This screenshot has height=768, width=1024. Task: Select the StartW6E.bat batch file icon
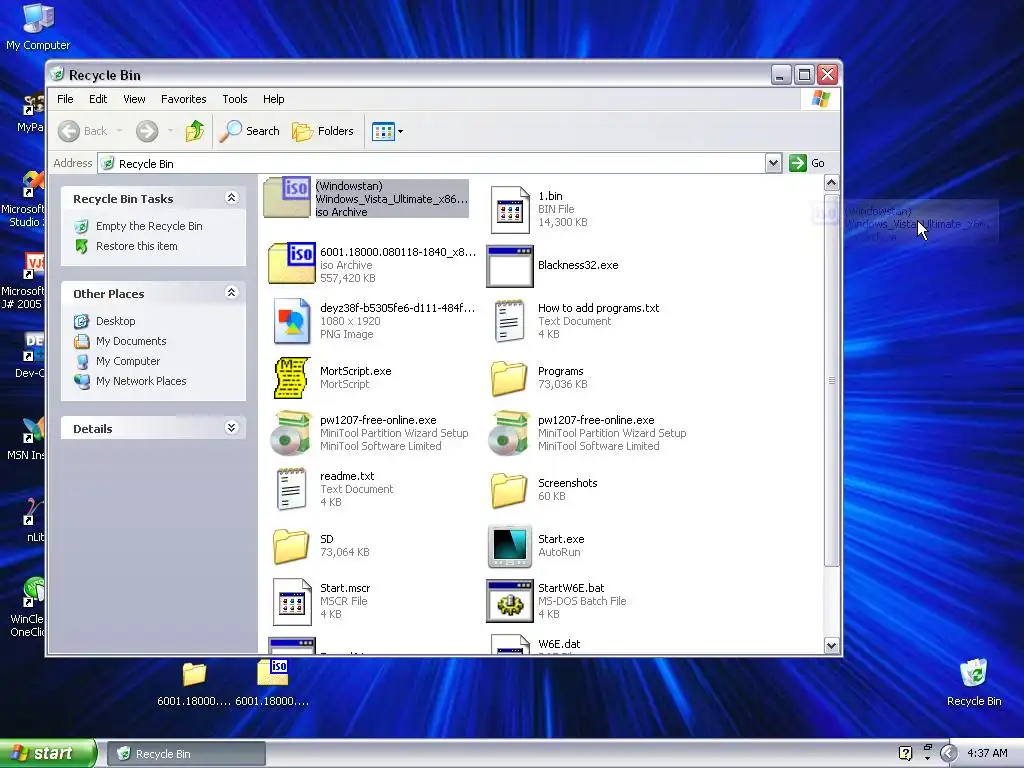pos(510,601)
